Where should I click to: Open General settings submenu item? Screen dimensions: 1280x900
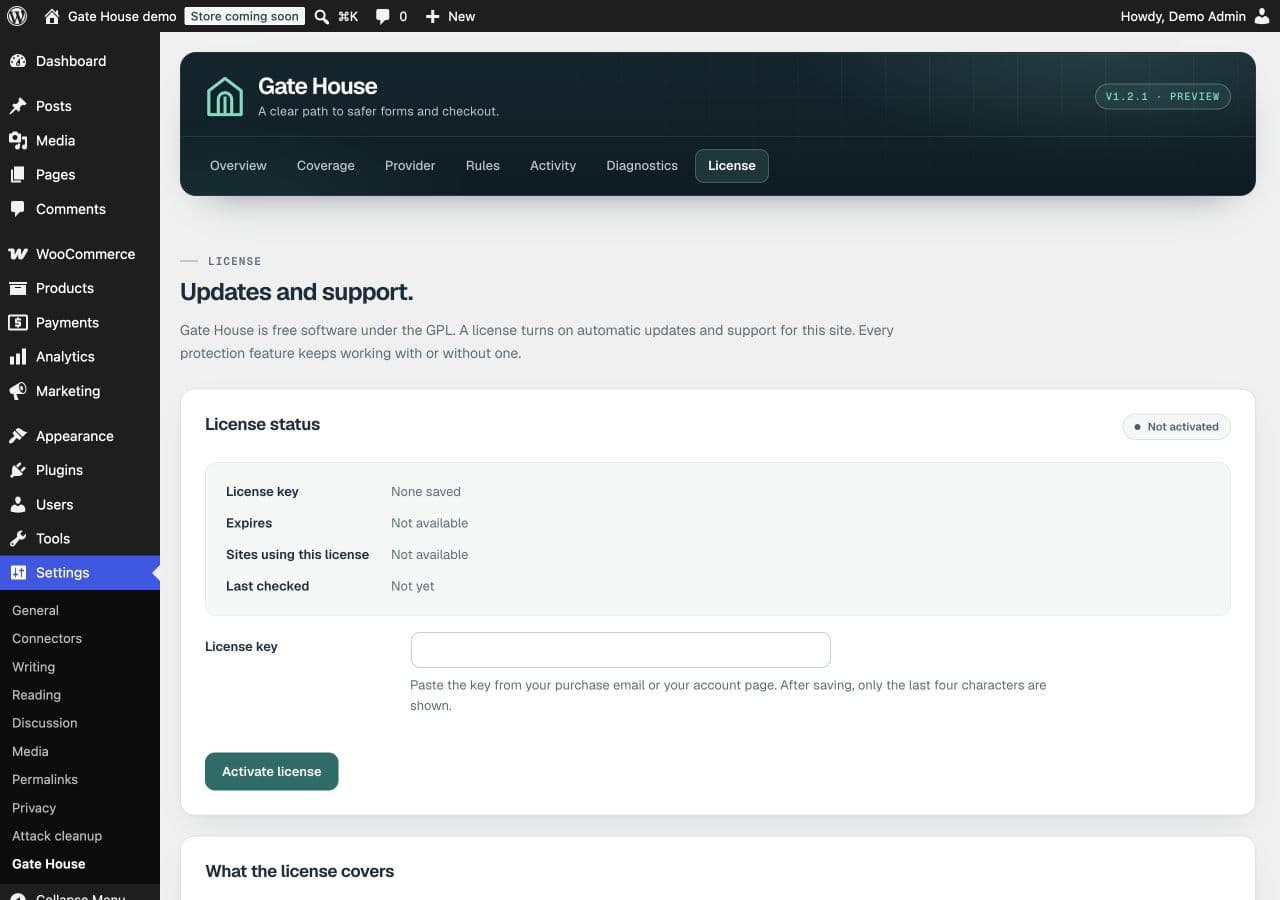[35, 610]
